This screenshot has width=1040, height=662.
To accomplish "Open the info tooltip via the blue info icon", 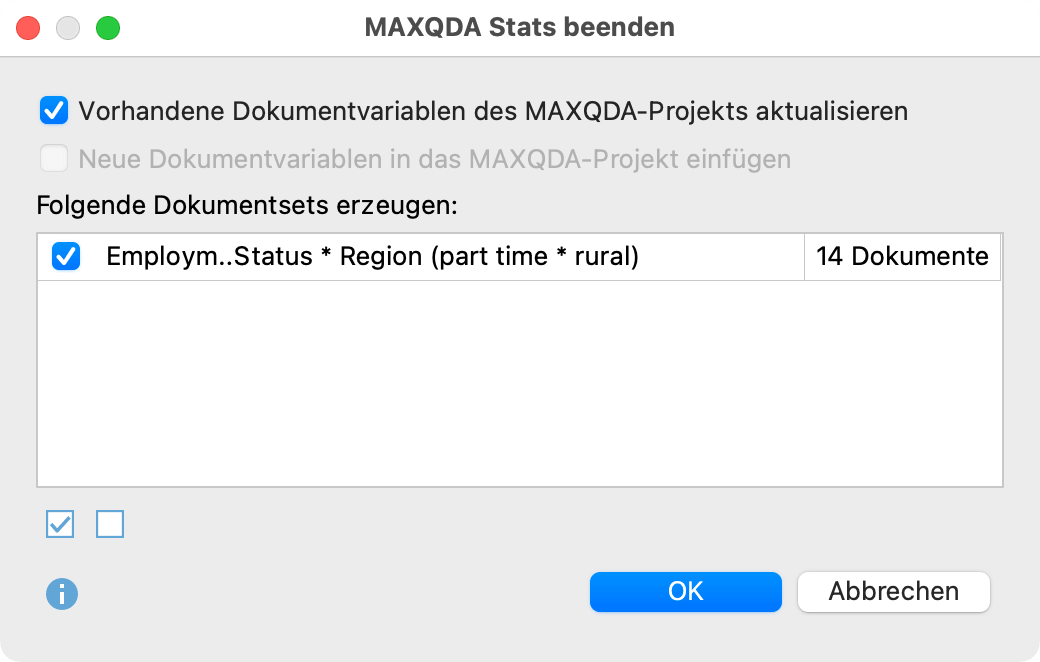I will pos(62,593).
